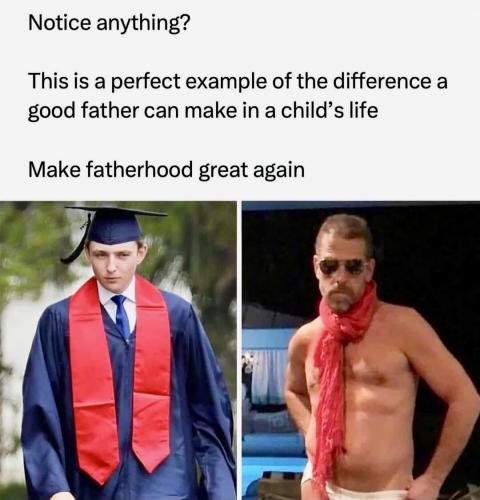
Task: Click the word 'child's' in the post
Action: tap(313, 110)
